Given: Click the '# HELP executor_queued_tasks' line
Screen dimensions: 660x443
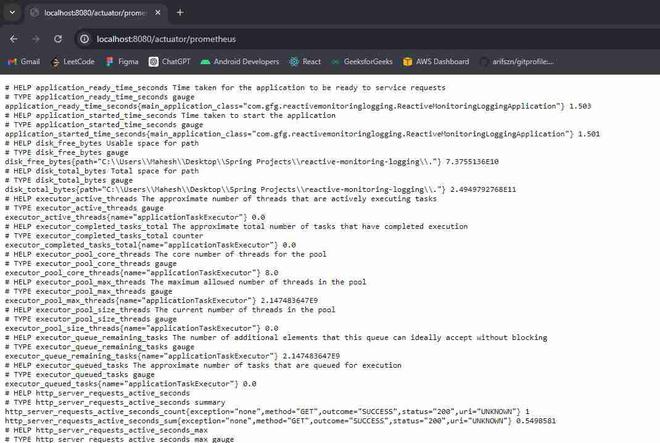Looking at the screenshot, I should (203, 366).
